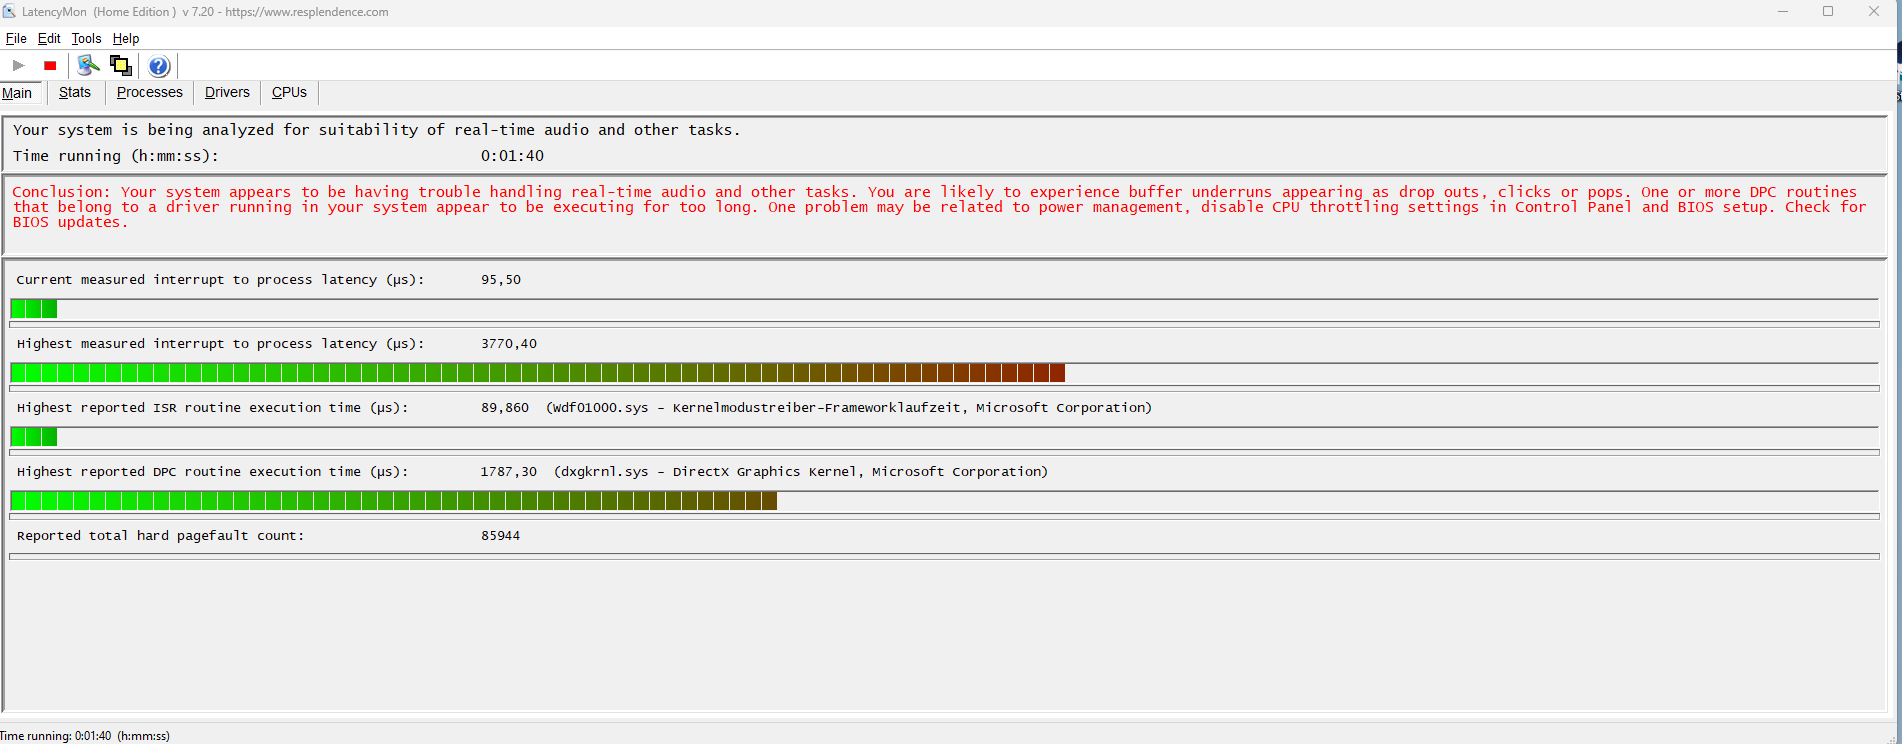The image size is (1902, 744).
Task: Click the dxgkrnl.sys driver text
Action: 801,472
